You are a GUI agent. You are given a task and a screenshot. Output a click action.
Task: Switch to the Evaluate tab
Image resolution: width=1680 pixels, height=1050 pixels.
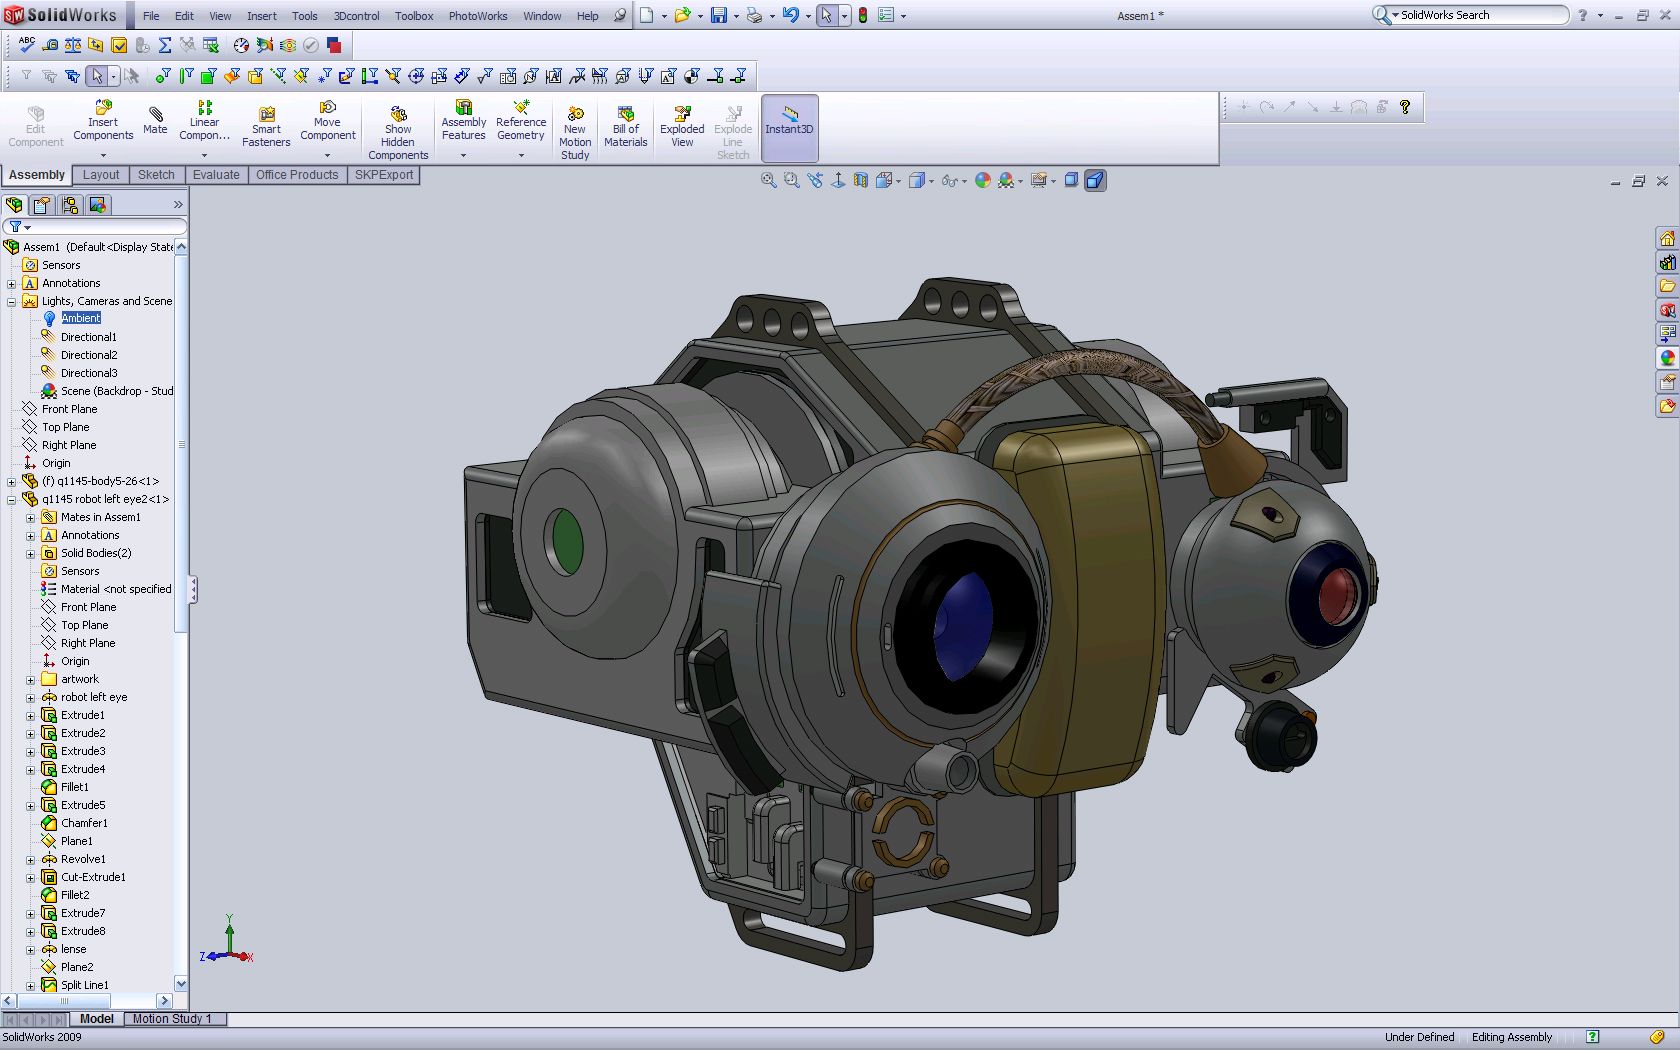tap(216, 175)
